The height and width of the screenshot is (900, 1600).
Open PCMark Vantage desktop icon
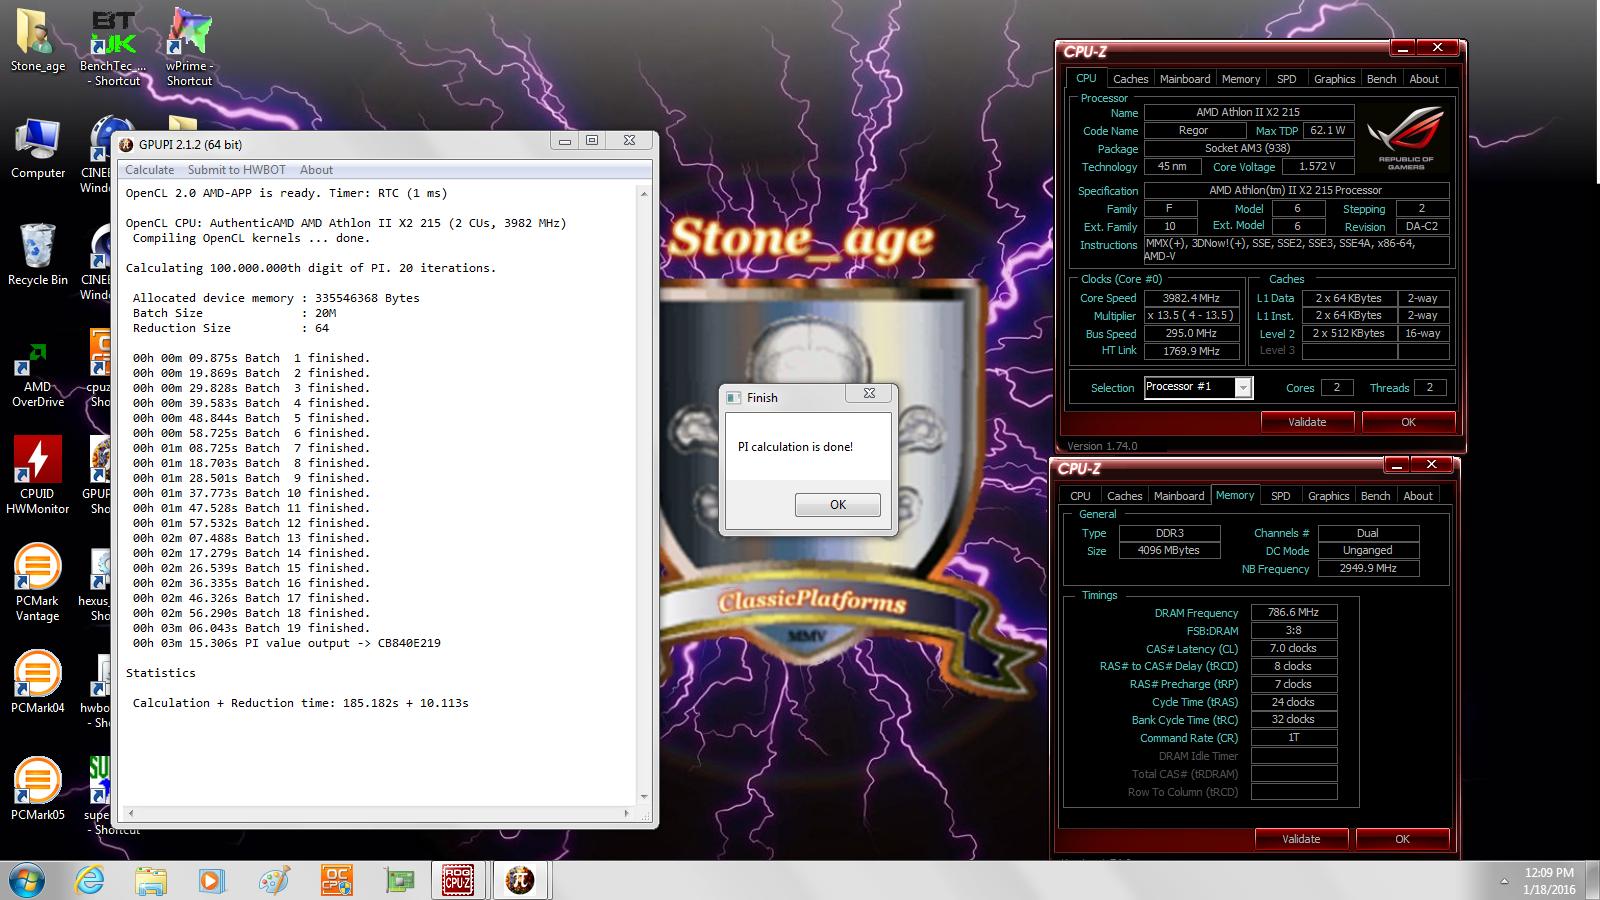(37, 582)
